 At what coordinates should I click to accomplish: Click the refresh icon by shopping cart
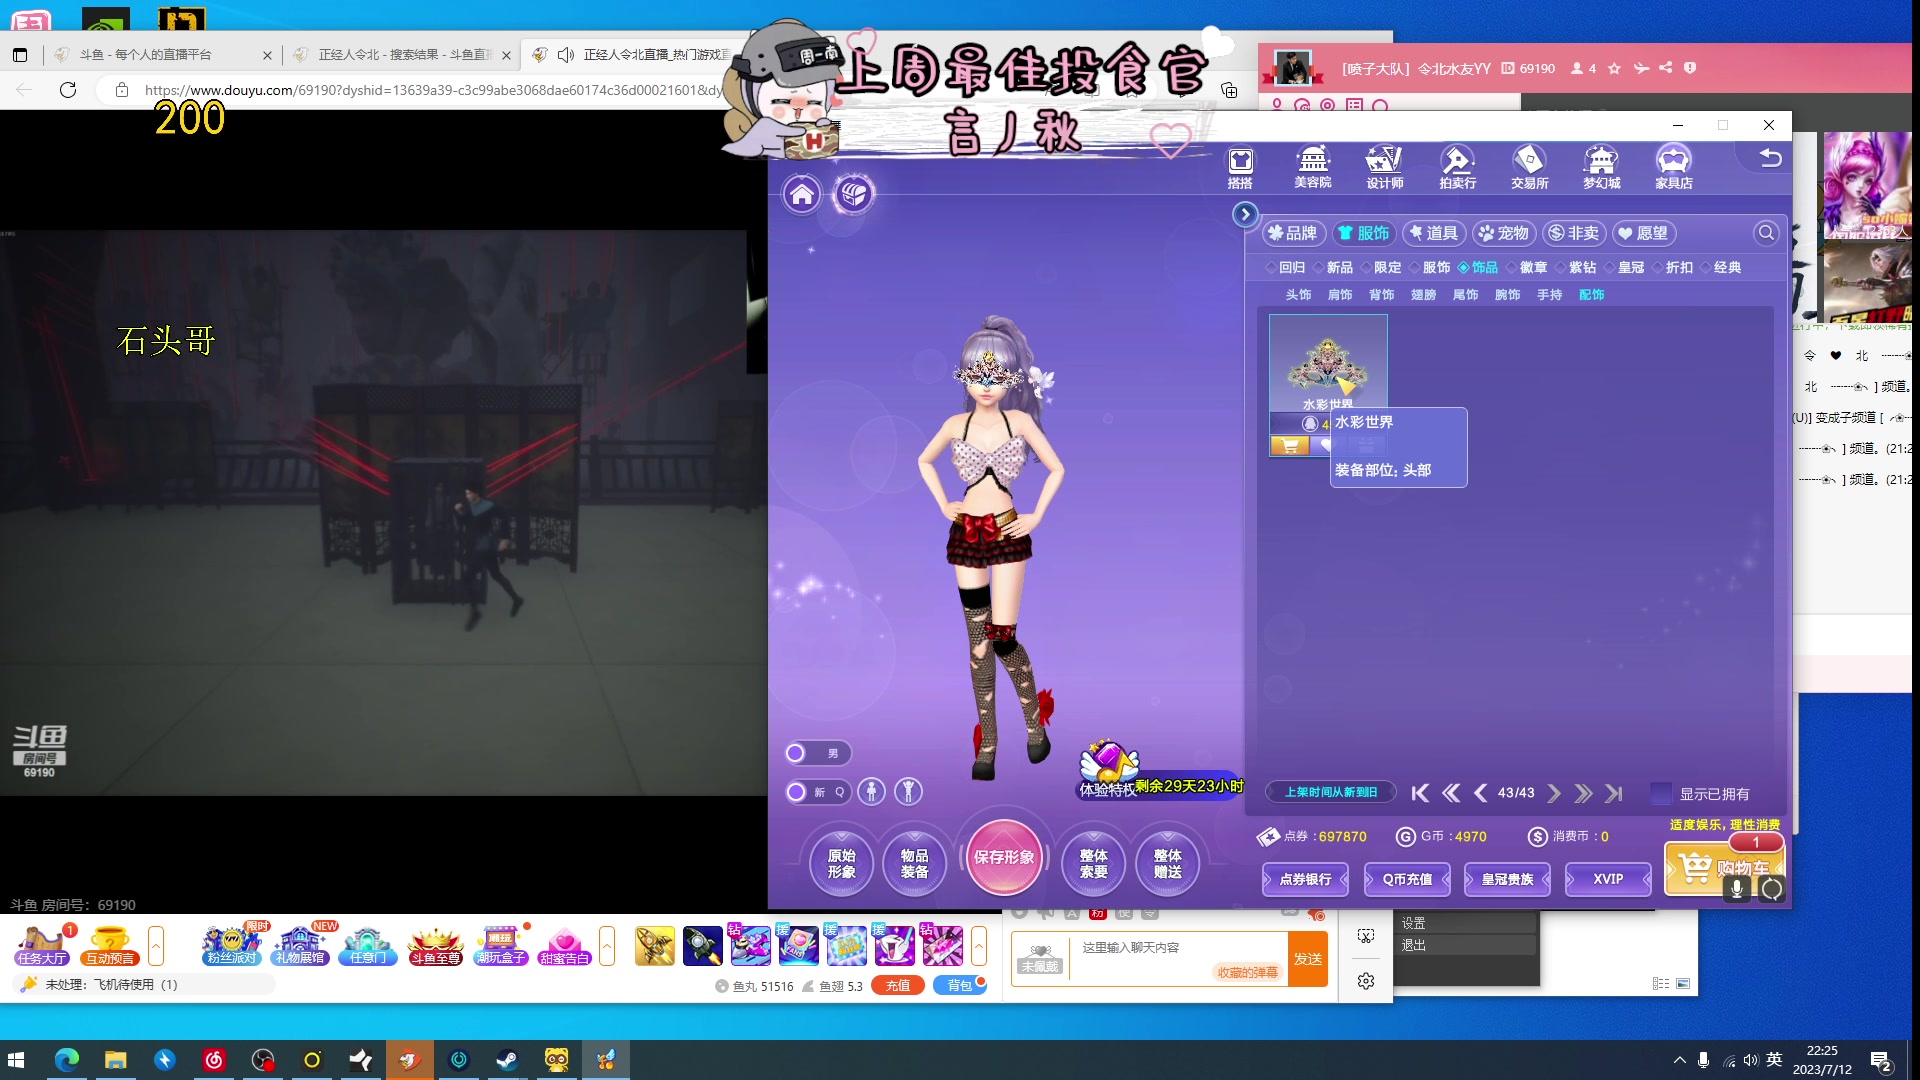tap(1772, 889)
